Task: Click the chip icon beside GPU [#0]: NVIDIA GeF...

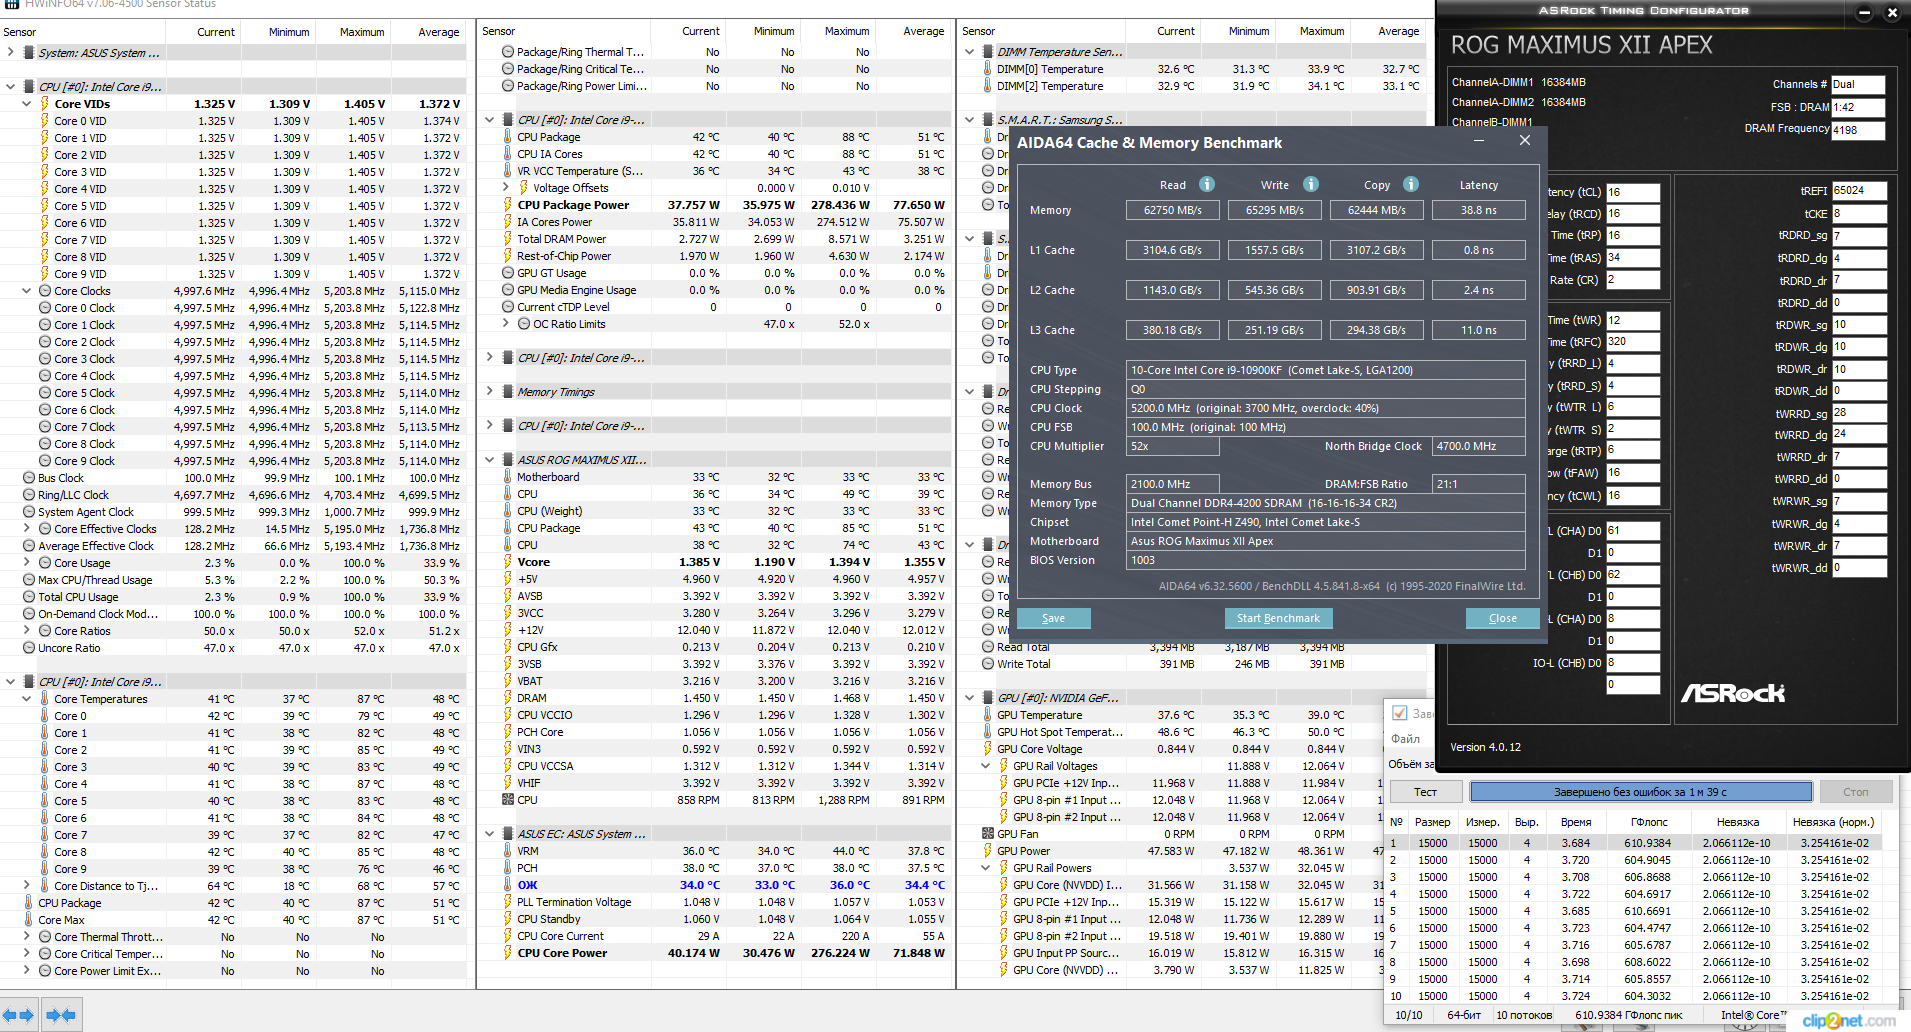Action: [x=988, y=698]
